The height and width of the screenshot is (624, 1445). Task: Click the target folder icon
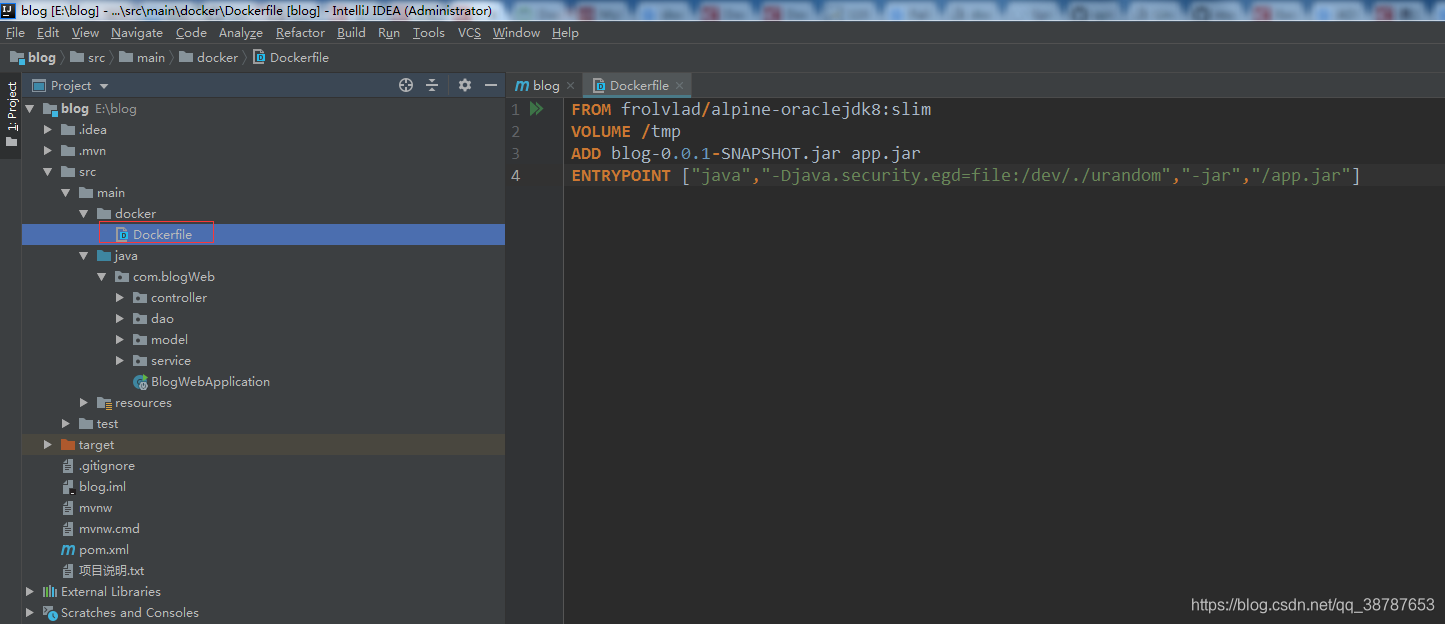[x=68, y=445]
